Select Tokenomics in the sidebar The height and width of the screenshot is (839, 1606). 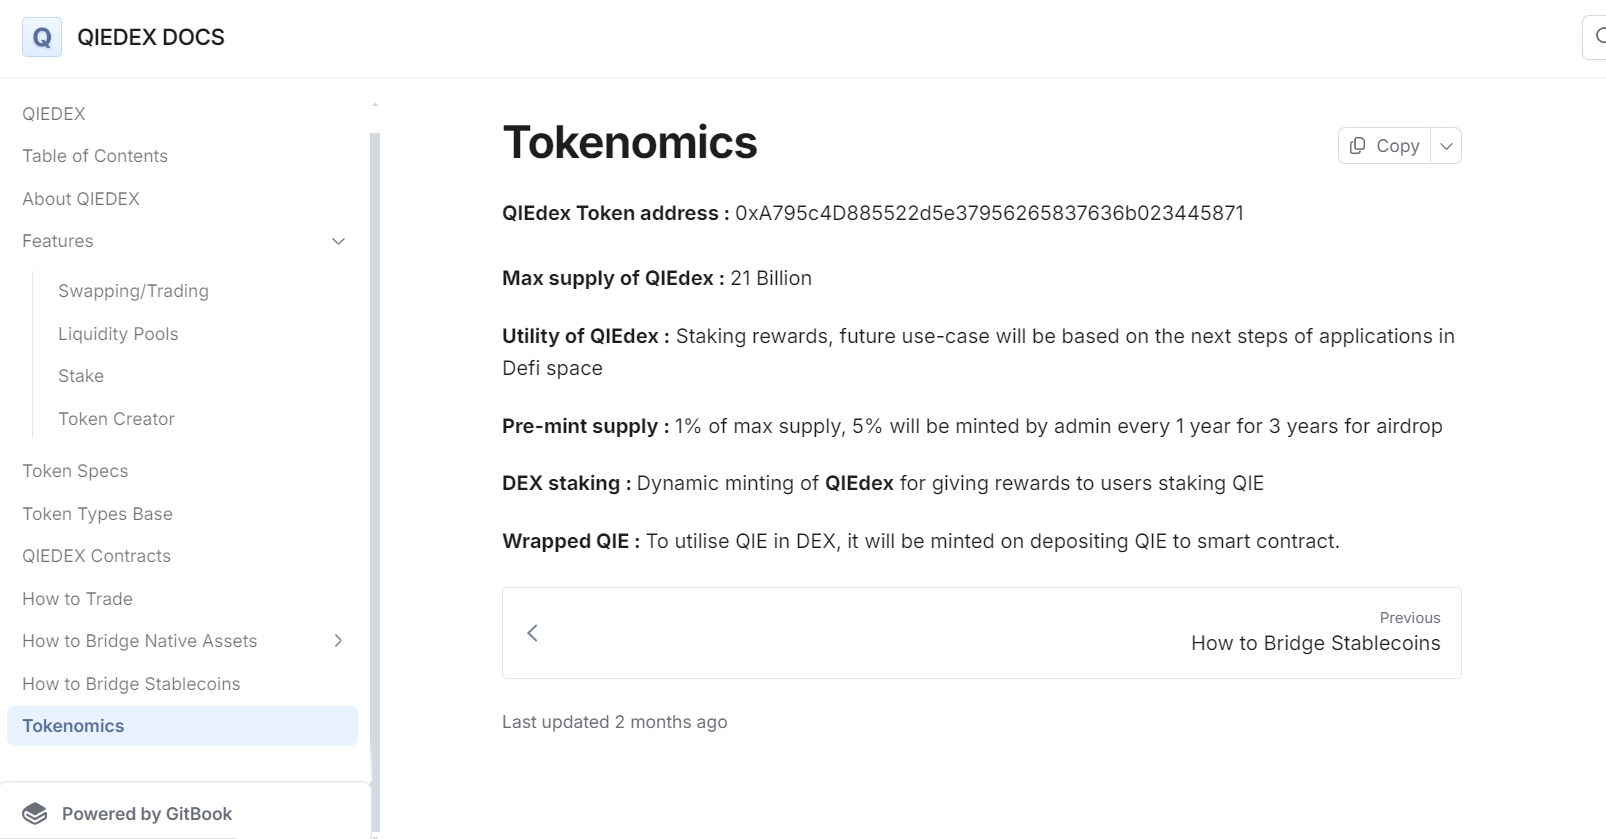(x=72, y=725)
